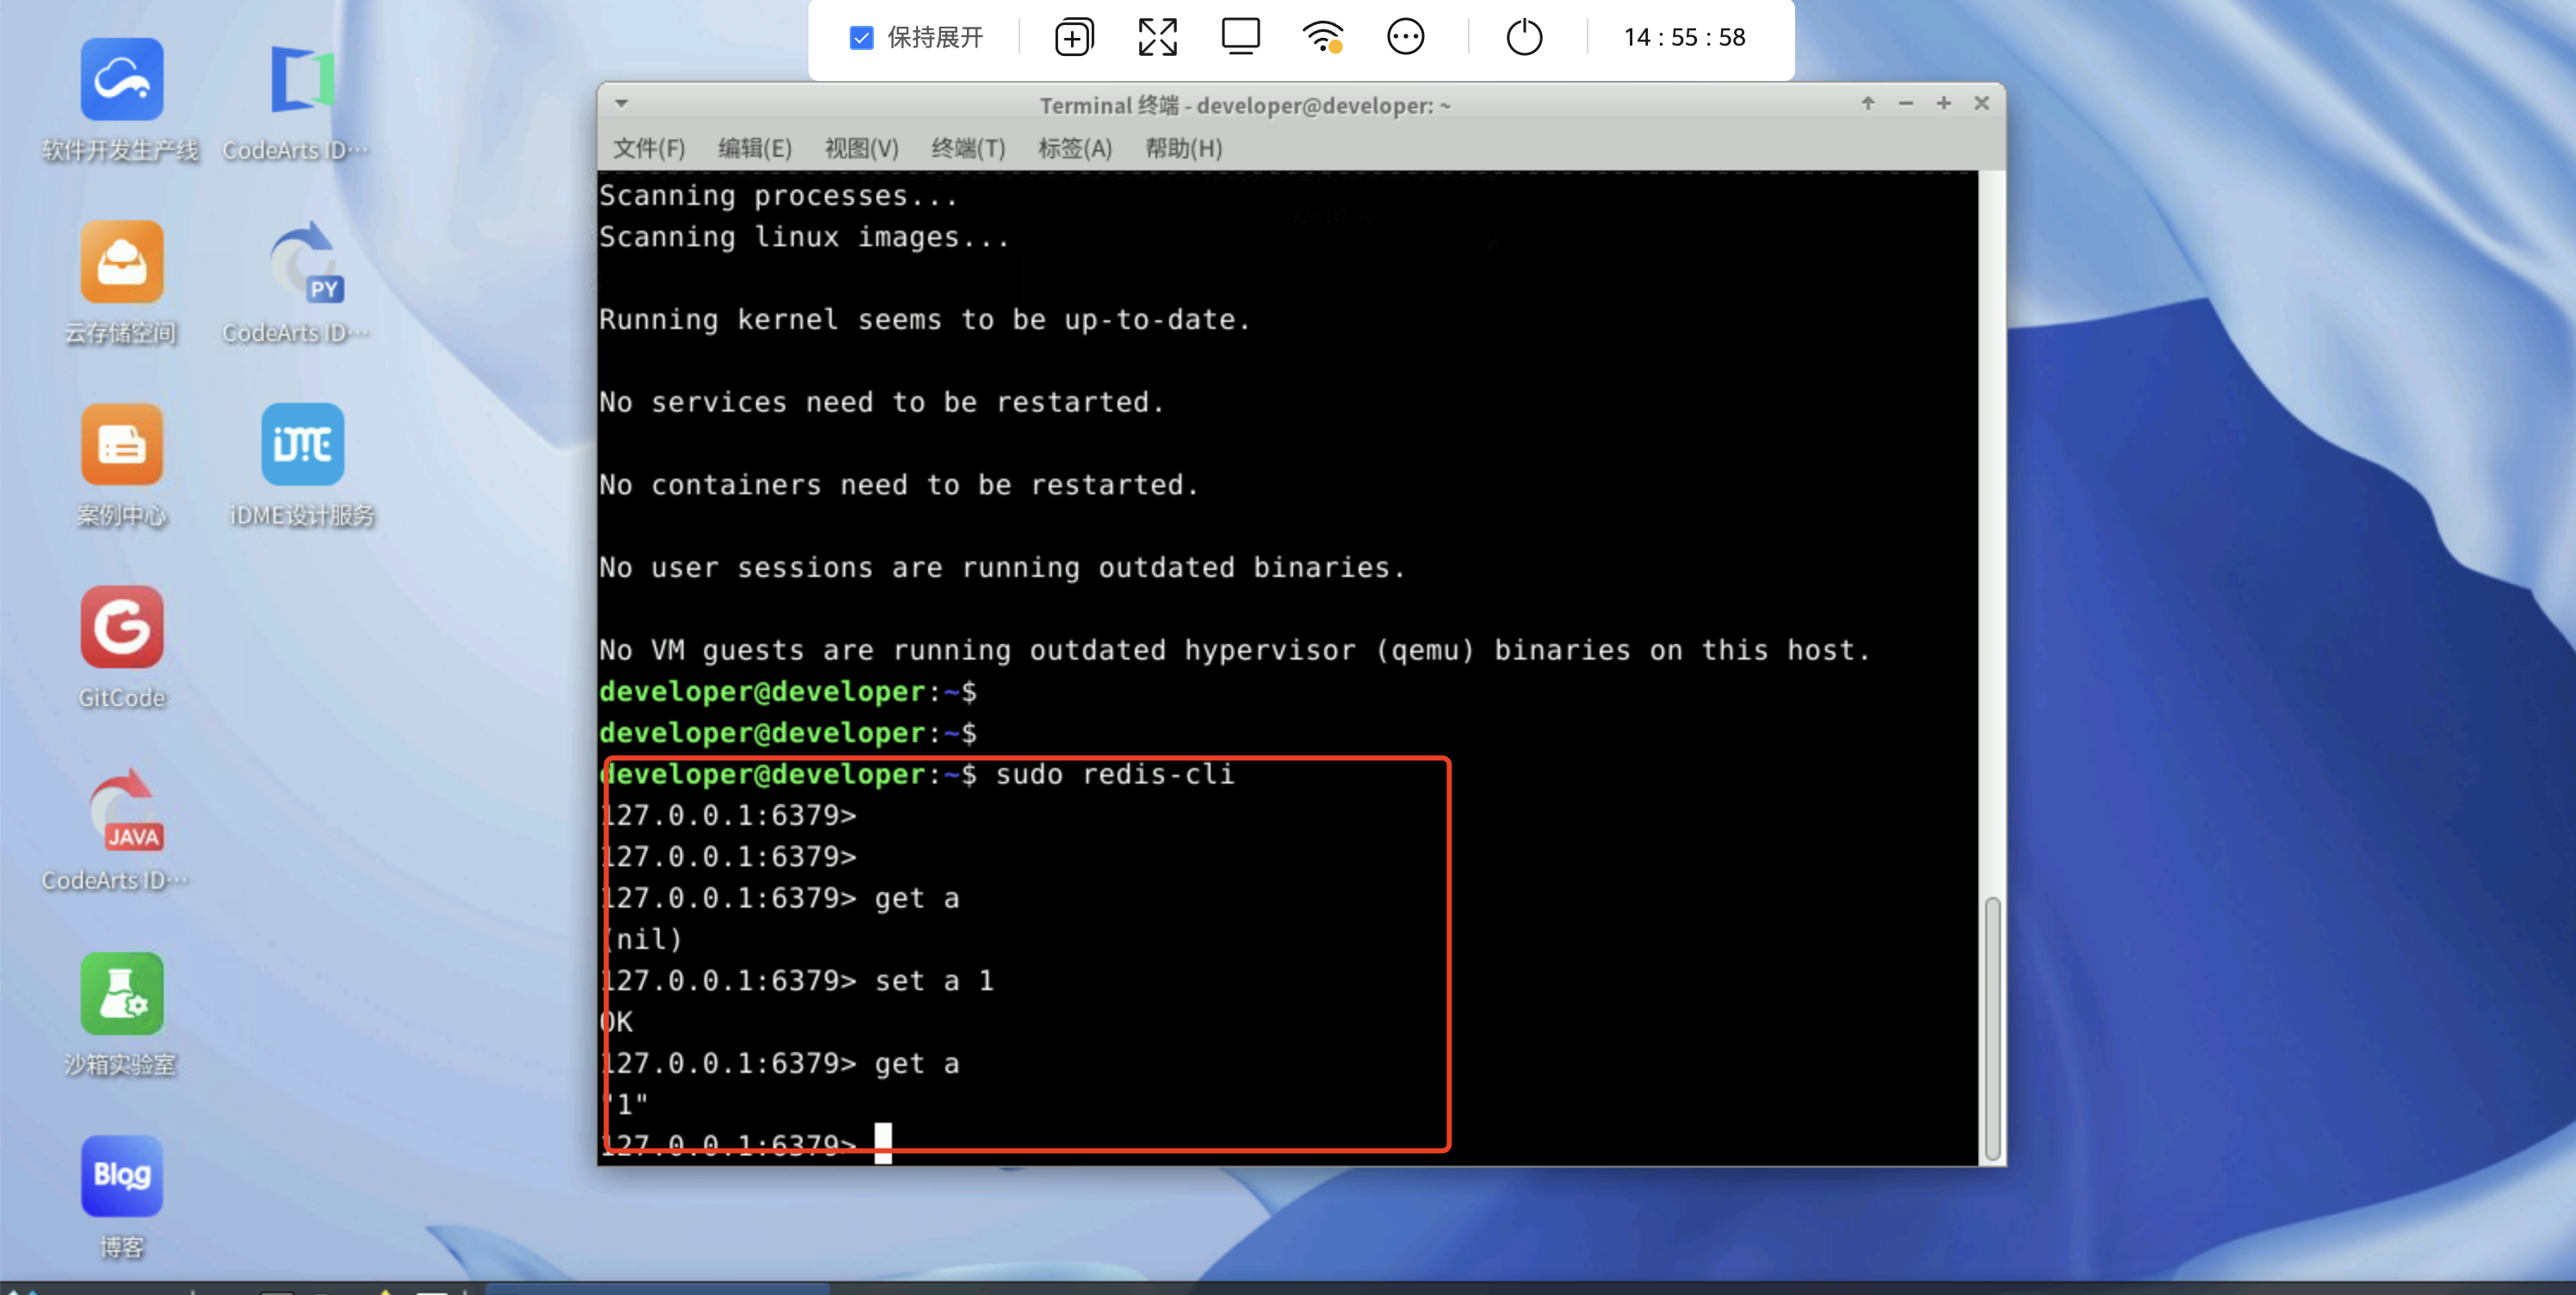2576x1295 pixels.
Task: Open the Blog 博客 desktop icon
Action: (122, 1176)
